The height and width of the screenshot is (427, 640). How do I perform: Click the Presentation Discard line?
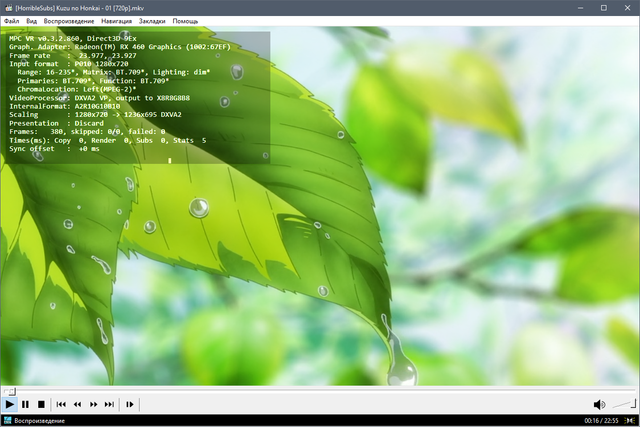(56, 123)
